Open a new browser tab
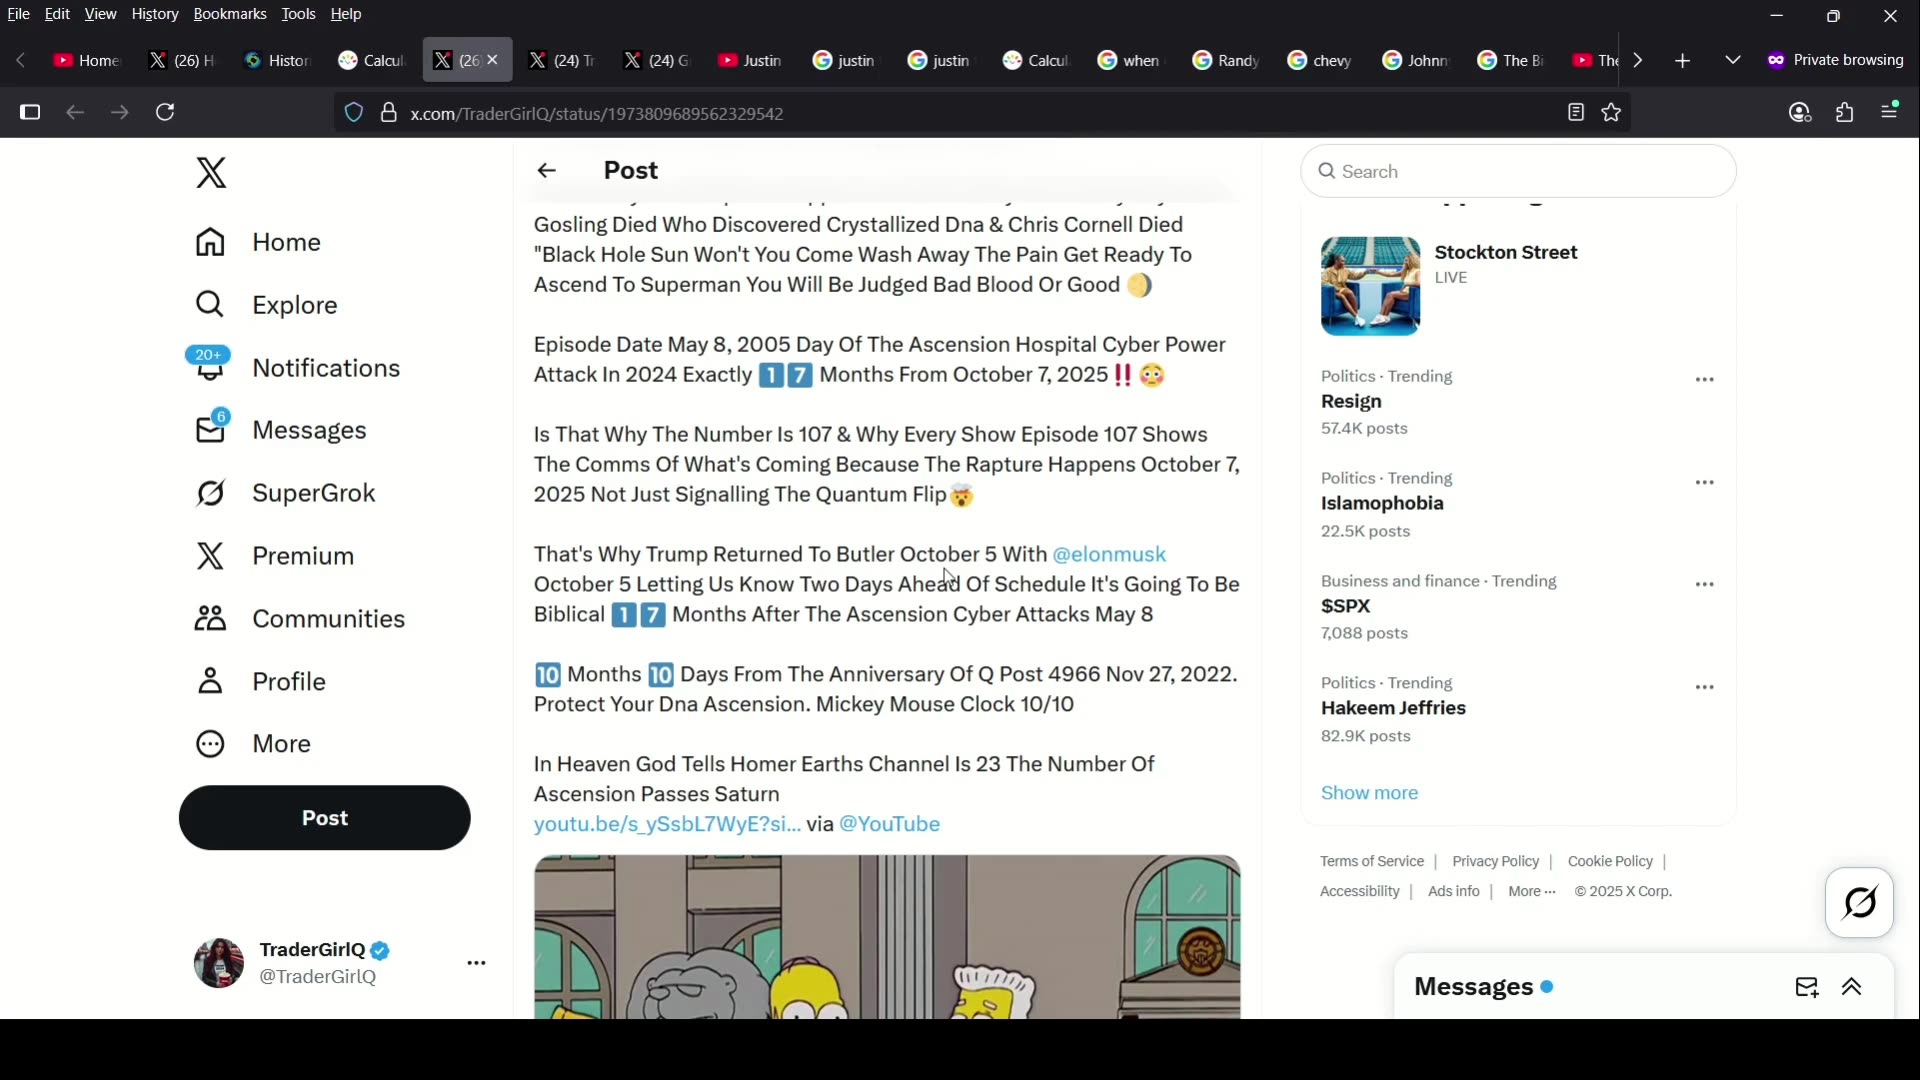Viewport: 1920px width, 1080px height. point(1683,62)
